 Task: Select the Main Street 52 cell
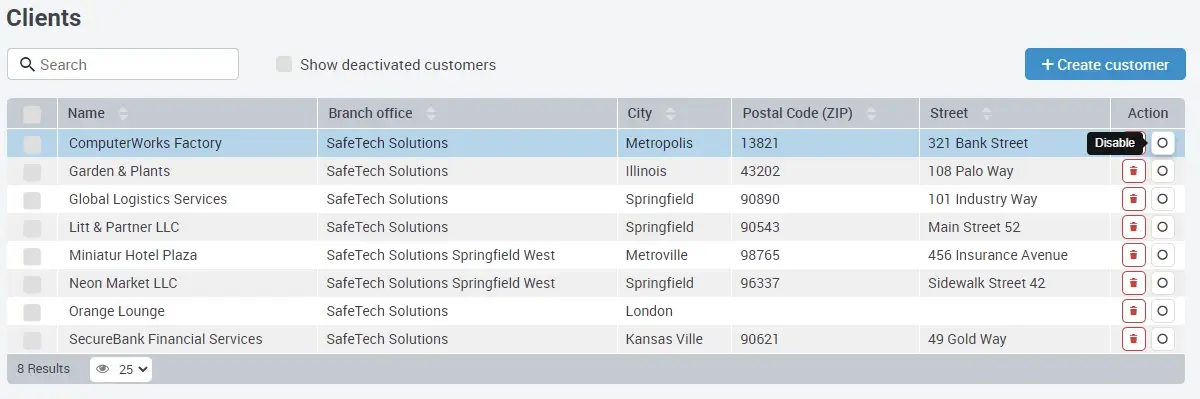tap(974, 227)
